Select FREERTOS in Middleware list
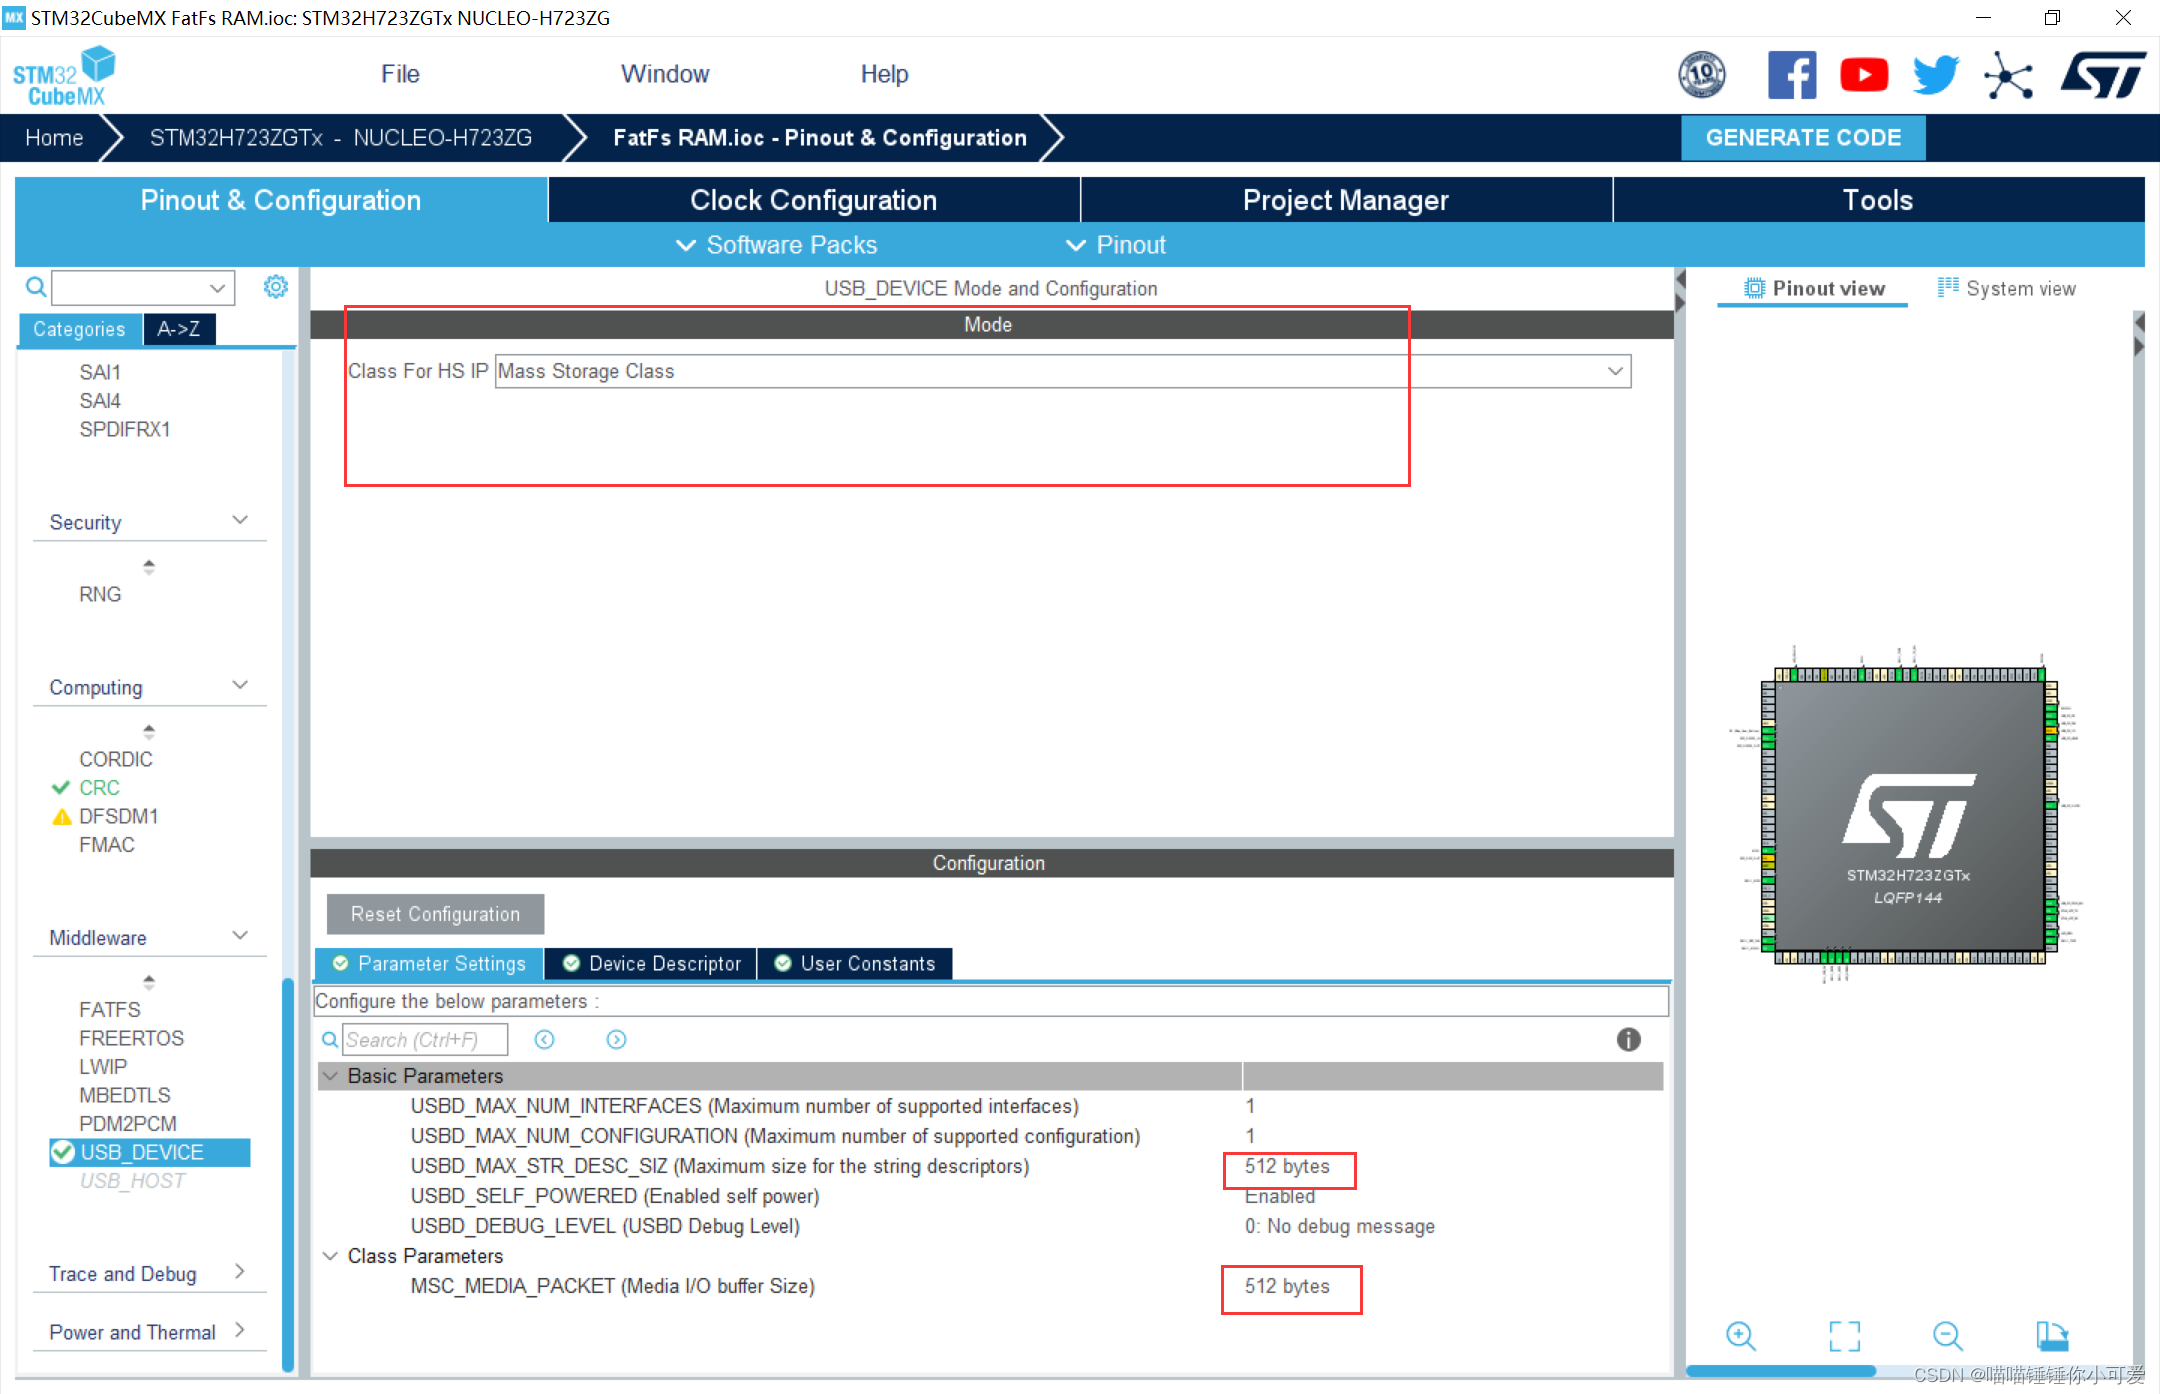Viewport: 2160px width, 1394px height. 131,1038
